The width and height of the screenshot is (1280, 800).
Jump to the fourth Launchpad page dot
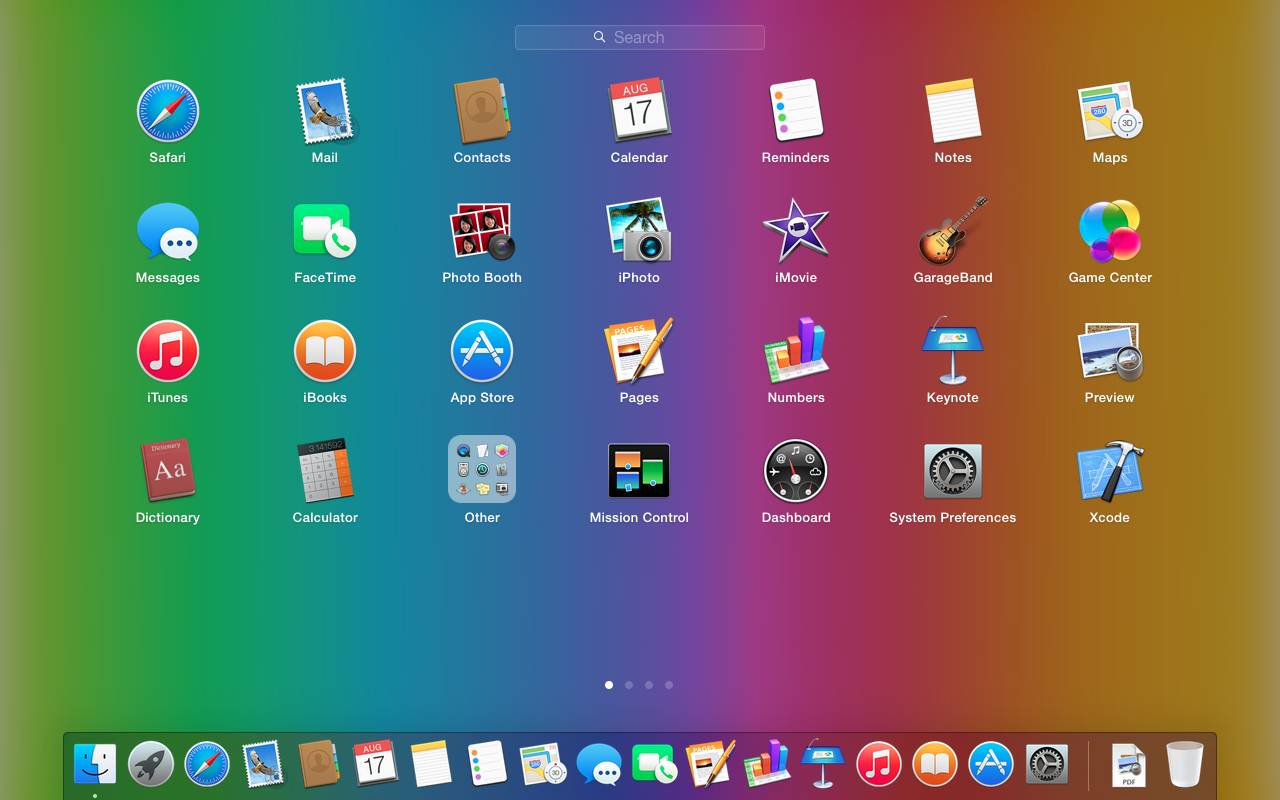669,685
